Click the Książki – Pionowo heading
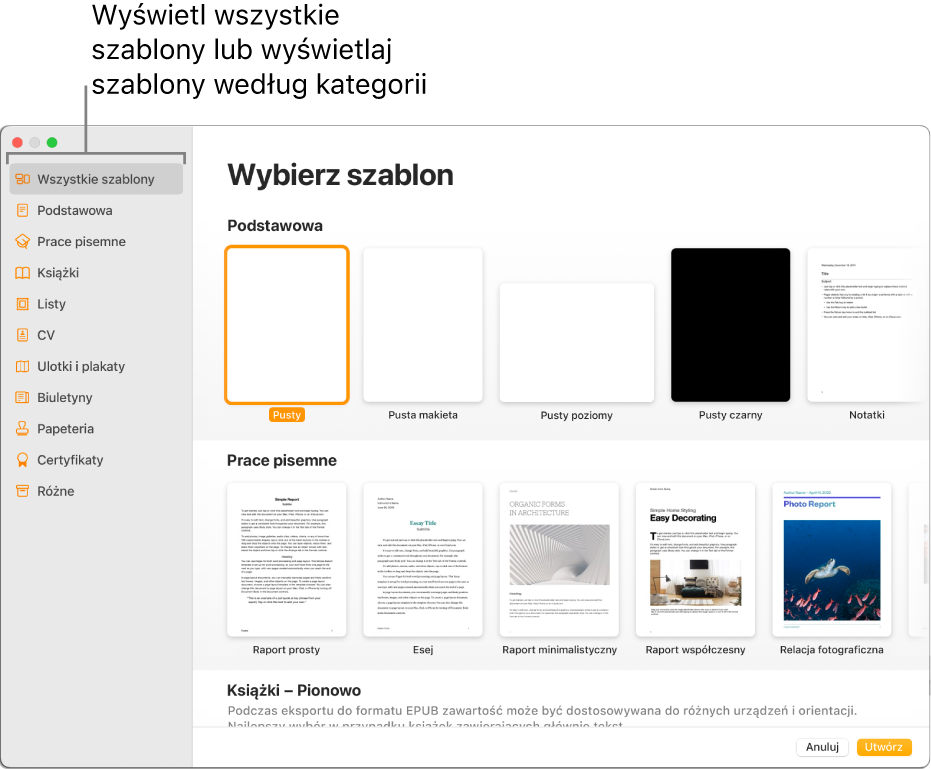The height and width of the screenshot is (769, 931). (294, 691)
